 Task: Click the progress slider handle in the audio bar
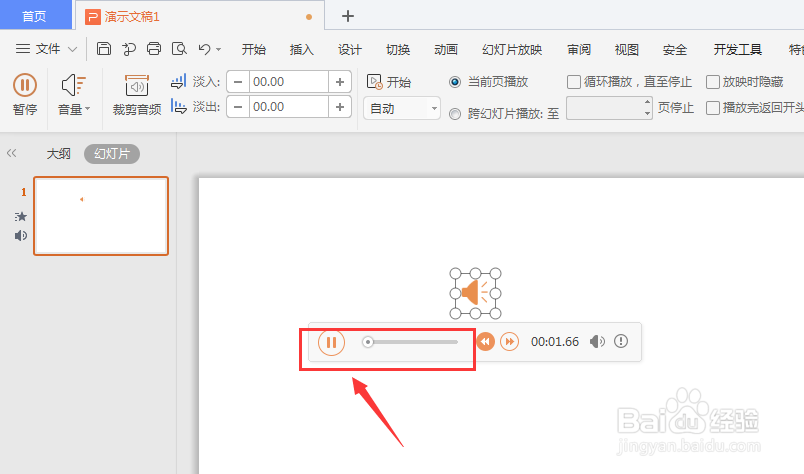(368, 342)
